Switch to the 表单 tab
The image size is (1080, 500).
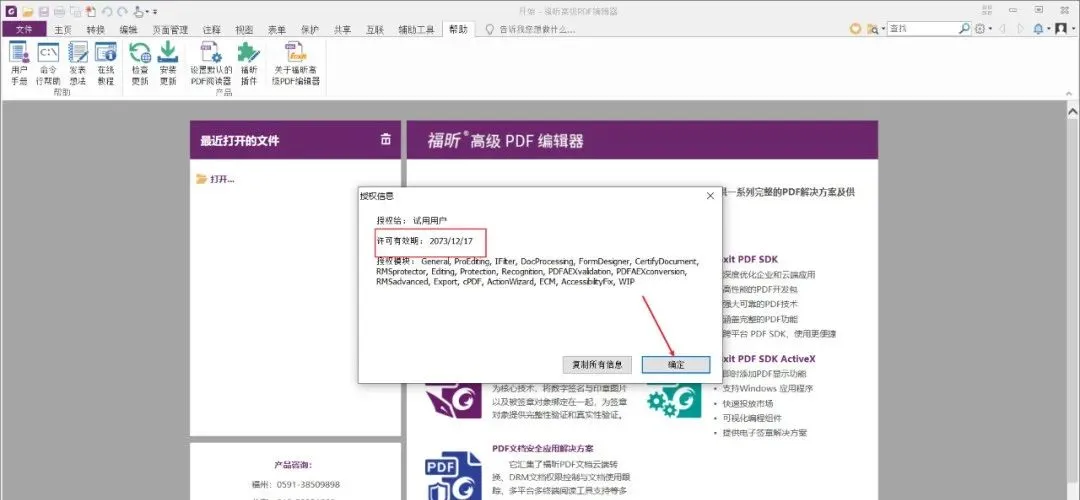coord(277,30)
